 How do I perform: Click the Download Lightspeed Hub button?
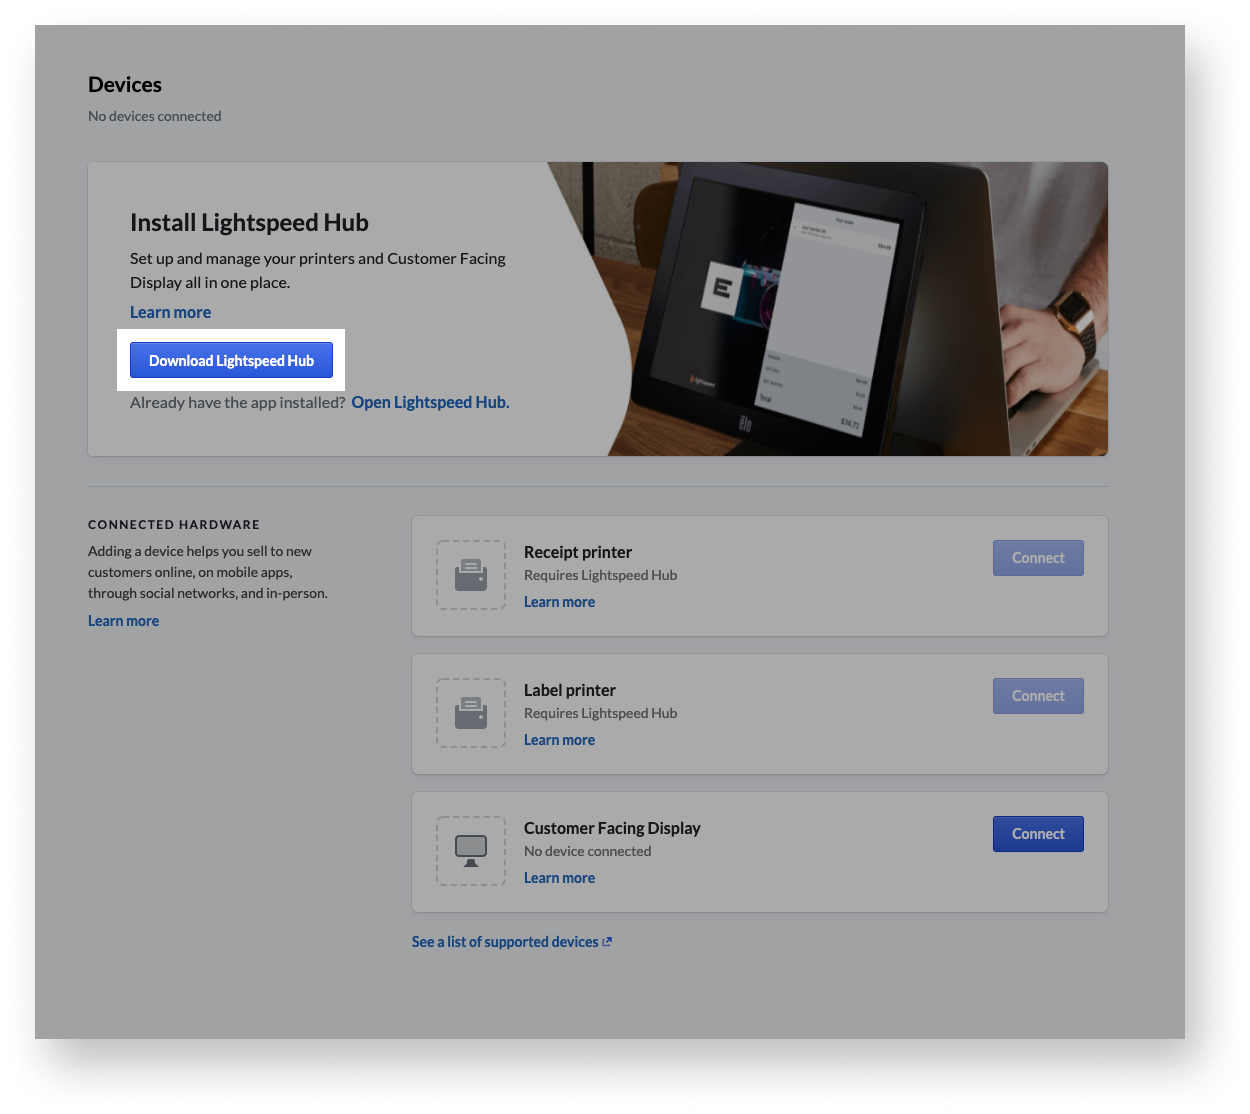coord(231,360)
